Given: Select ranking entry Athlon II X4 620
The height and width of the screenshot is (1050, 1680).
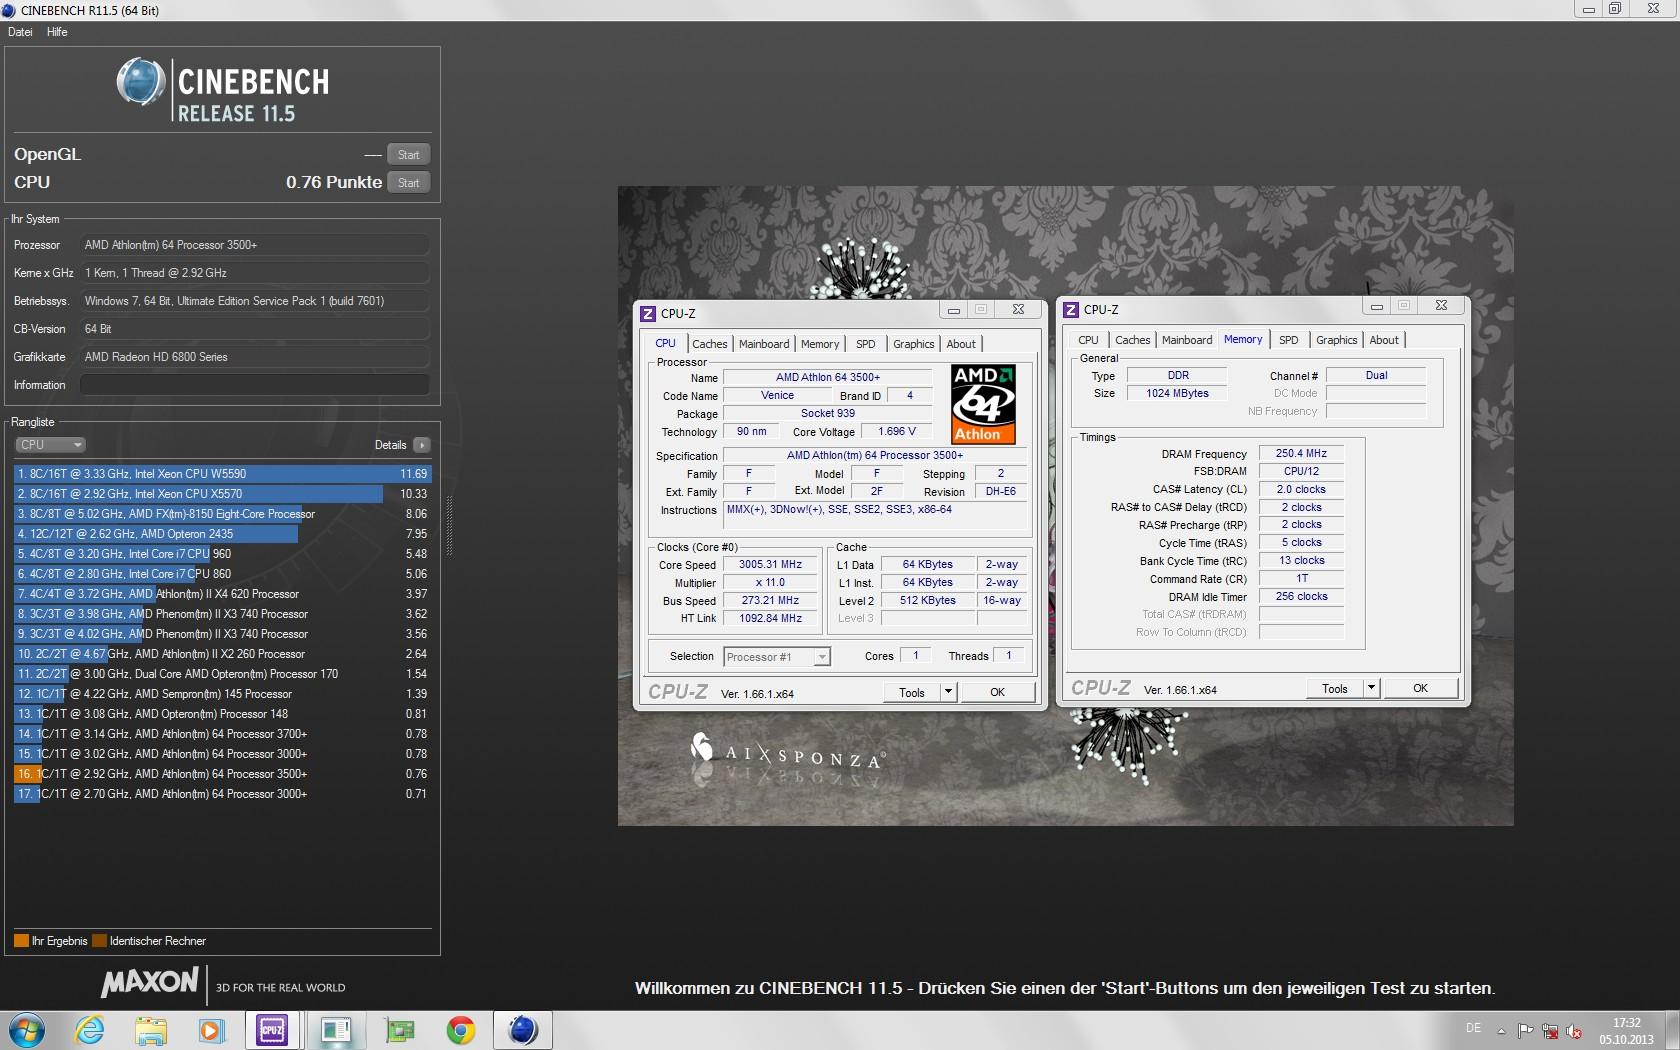Looking at the screenshot, I should click(x=223, y=594).
